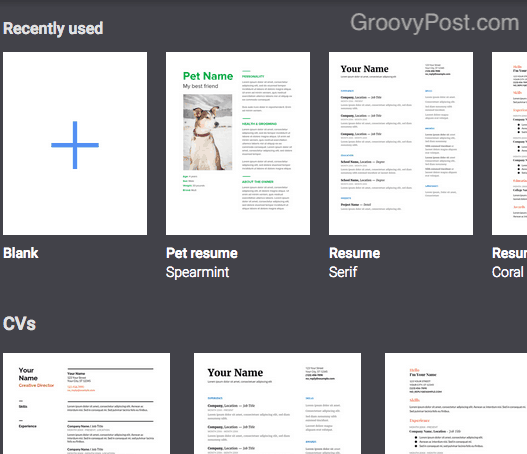
Task: Click the 'Resume' title above Serif
Action: [355, 253]
